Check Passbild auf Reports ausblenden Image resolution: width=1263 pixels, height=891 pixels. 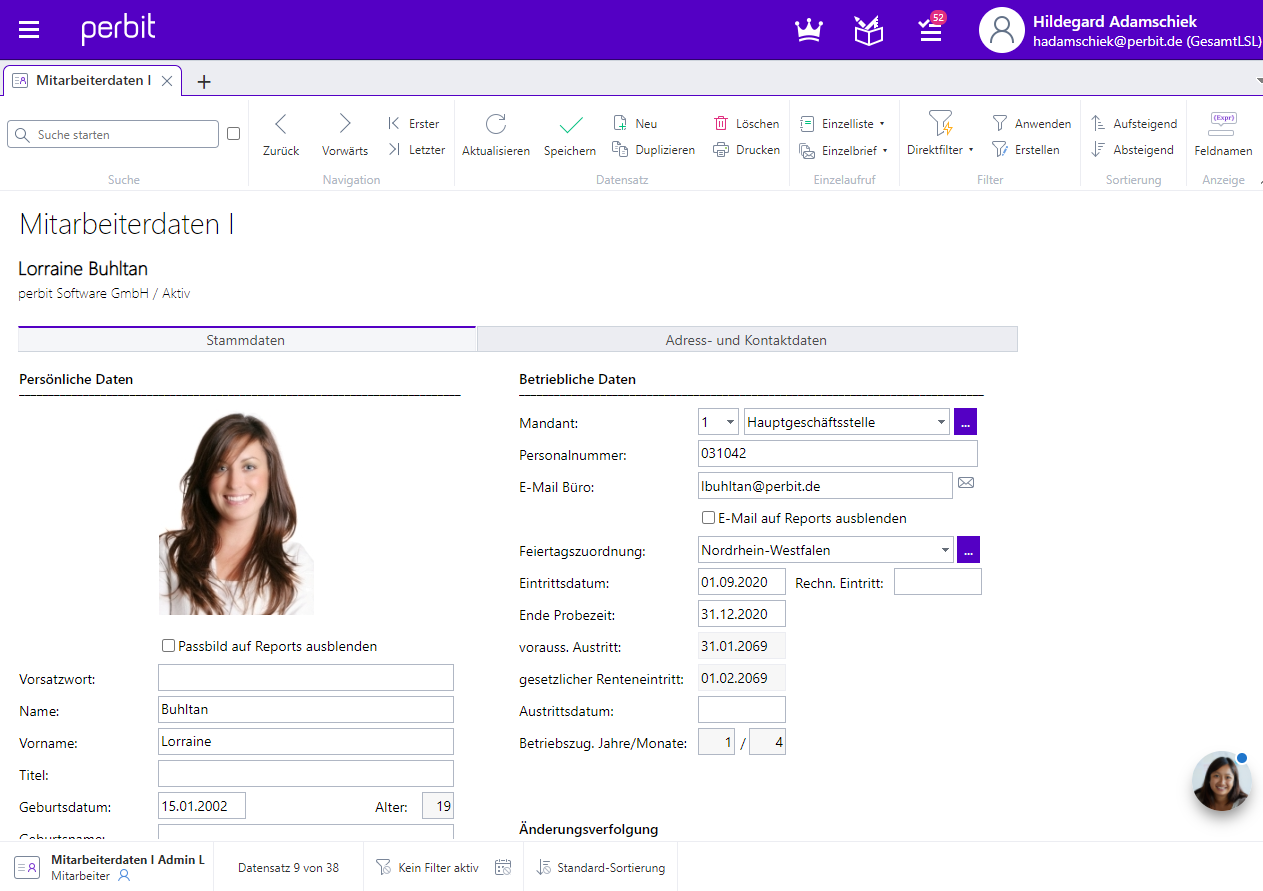168,646
